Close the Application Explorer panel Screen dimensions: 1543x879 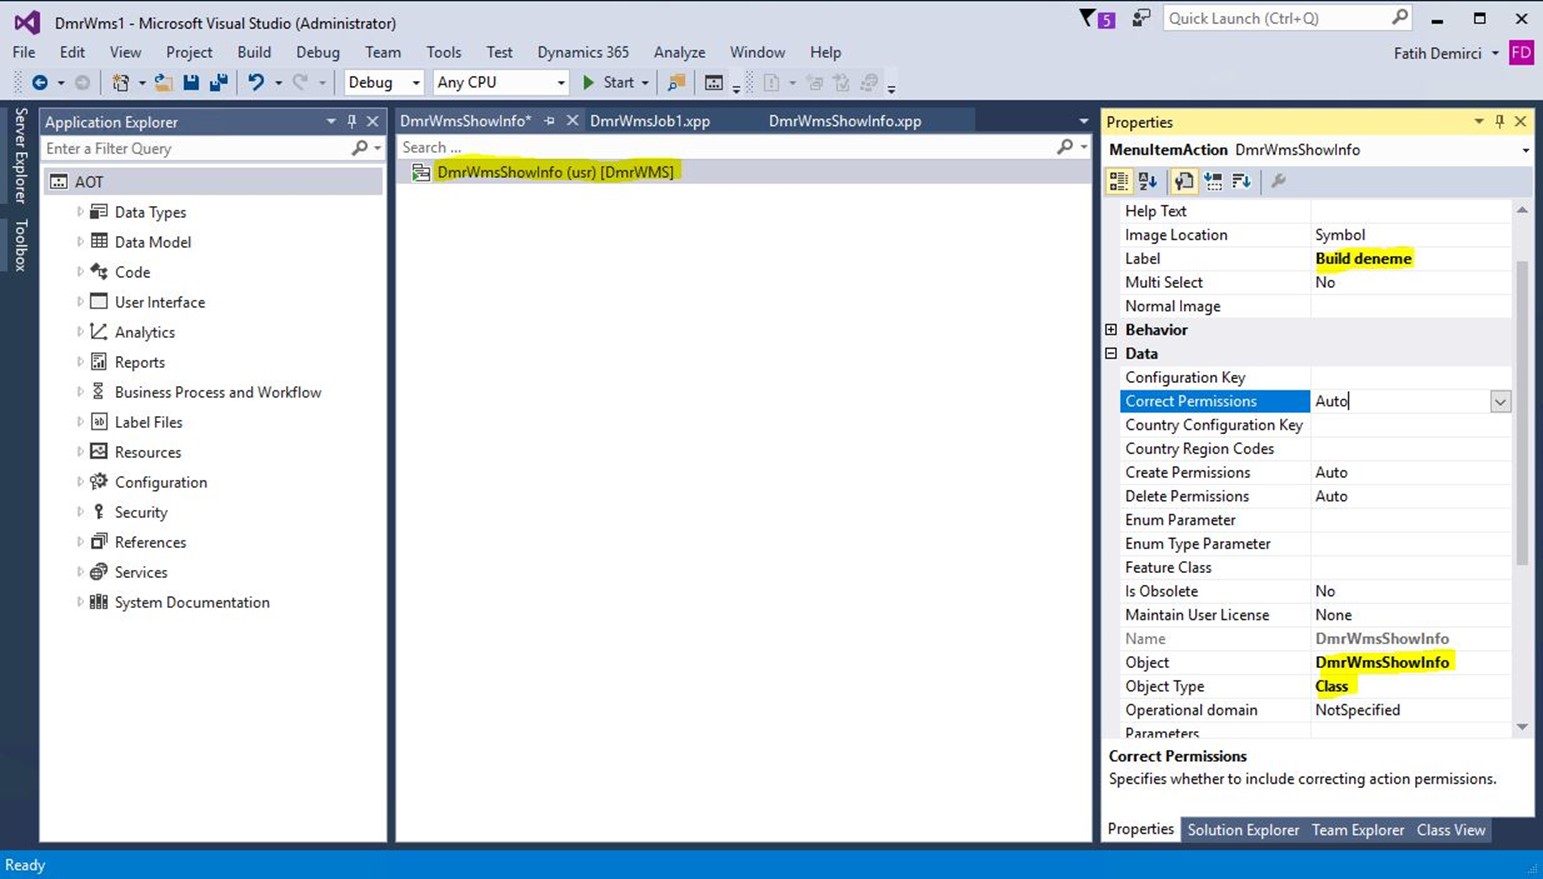coord(372,121)
